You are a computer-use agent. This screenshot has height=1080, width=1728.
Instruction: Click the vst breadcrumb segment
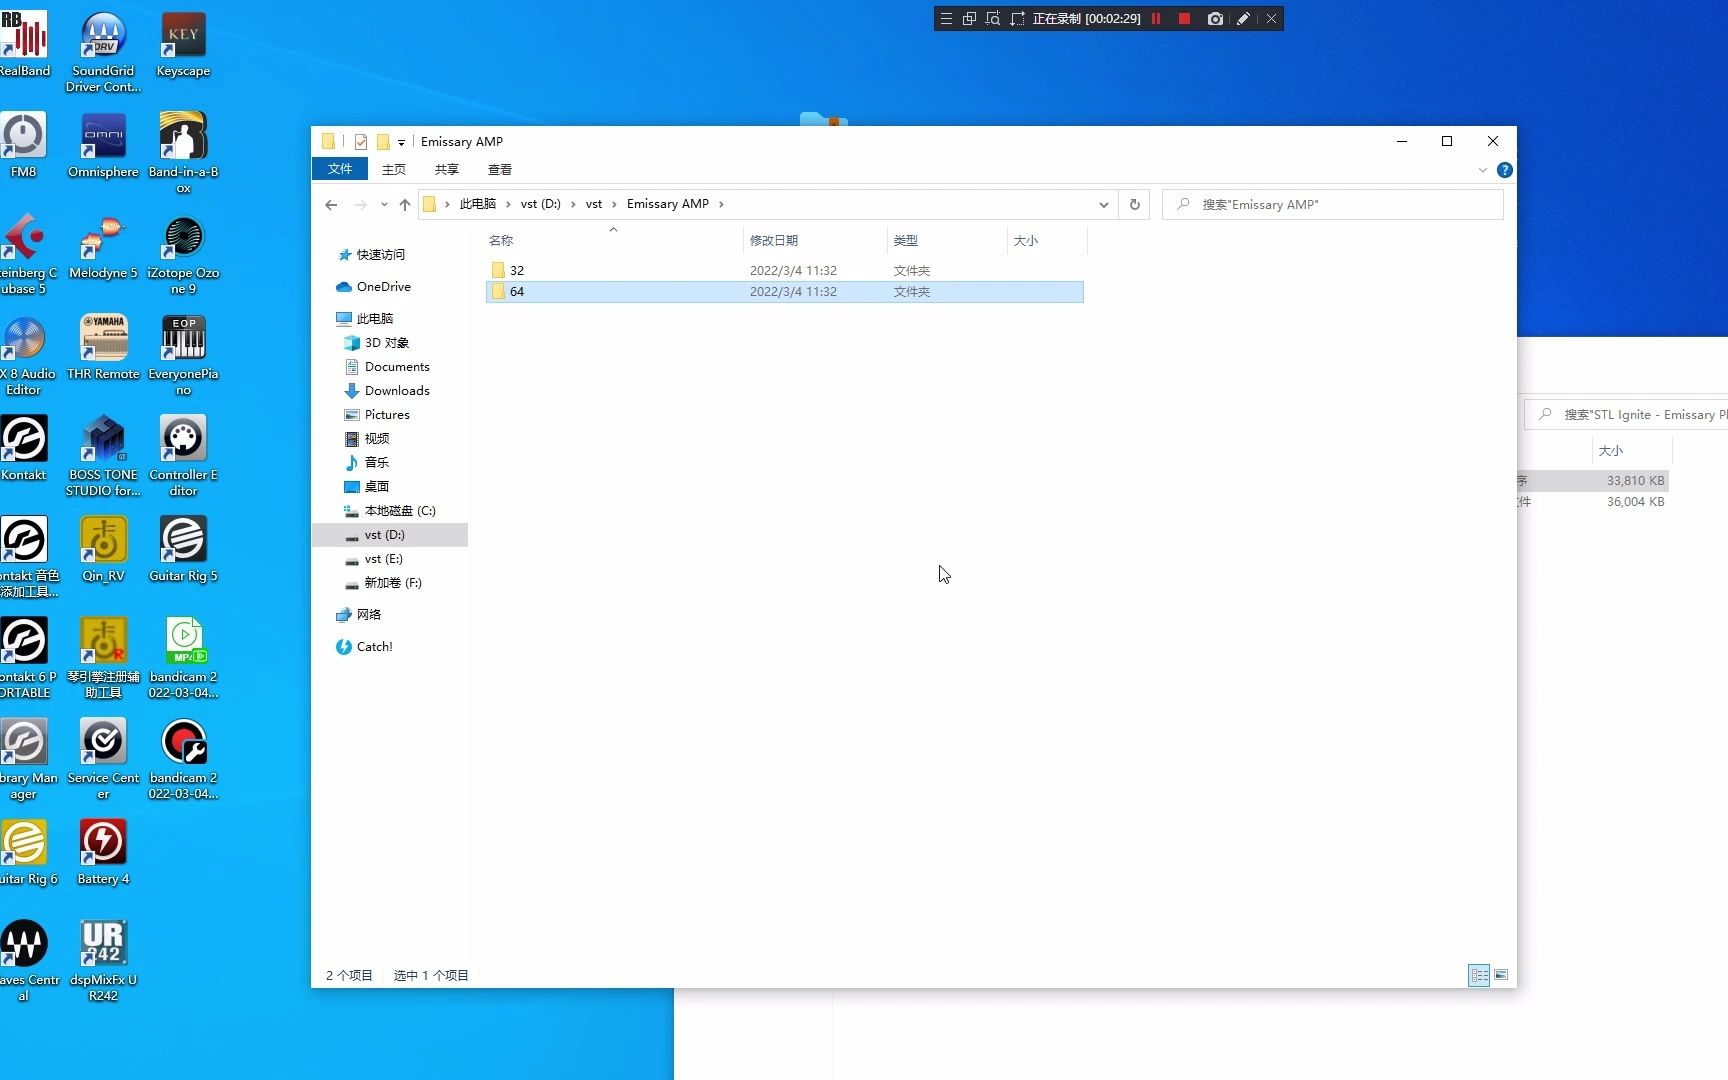coord(593,204)
